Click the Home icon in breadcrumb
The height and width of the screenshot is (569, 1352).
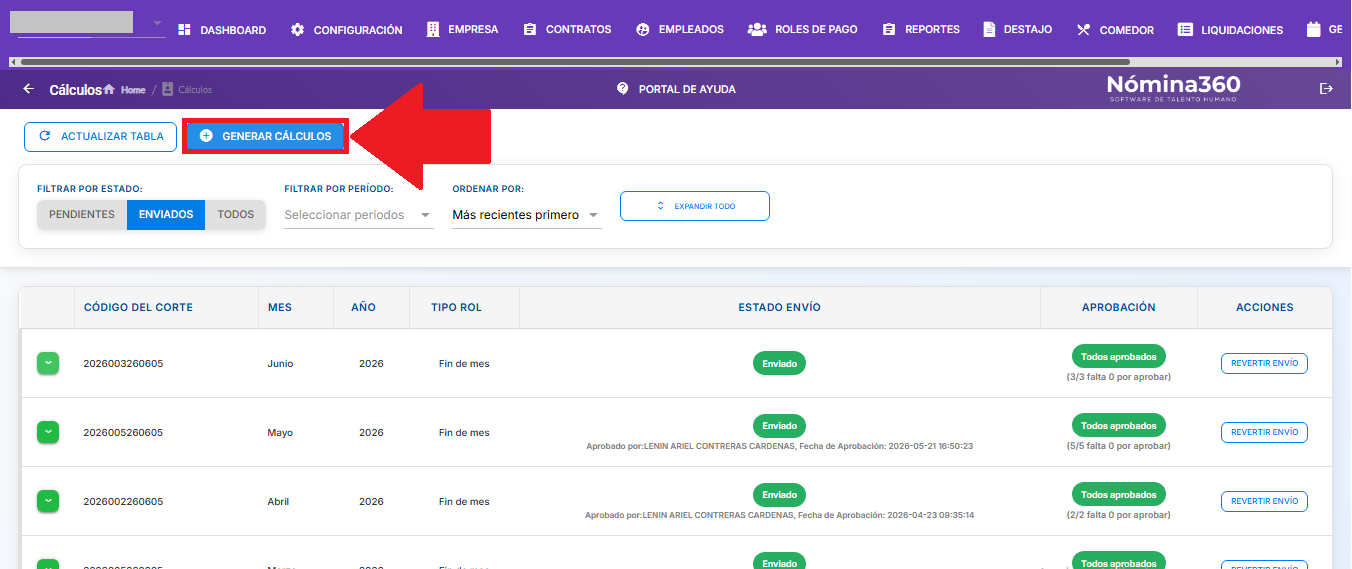tap(109, 90)
